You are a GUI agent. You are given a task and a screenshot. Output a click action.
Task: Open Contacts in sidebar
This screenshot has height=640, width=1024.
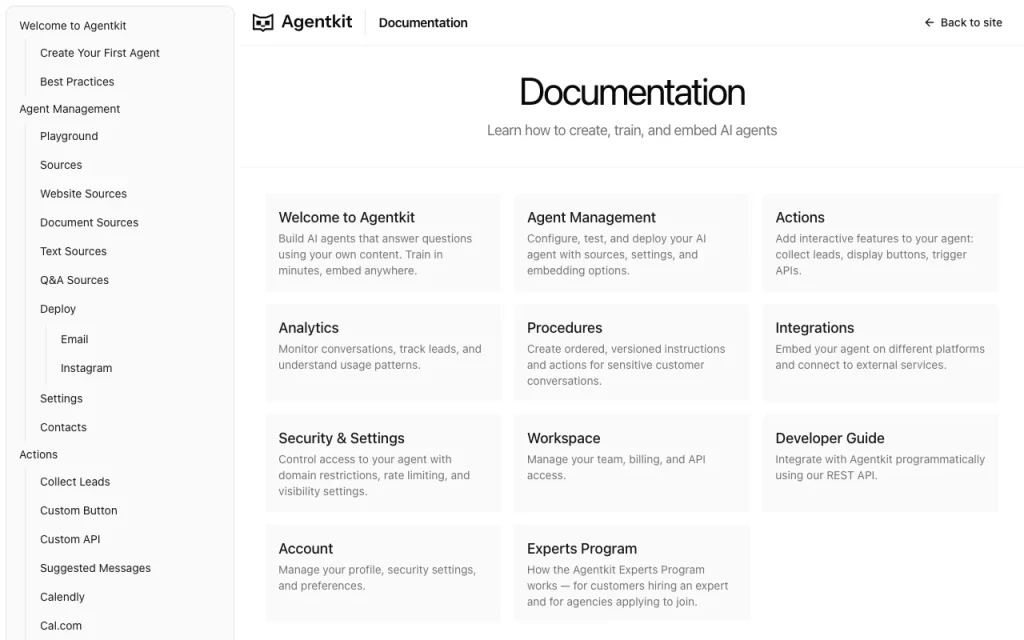(x=63, y=427)
